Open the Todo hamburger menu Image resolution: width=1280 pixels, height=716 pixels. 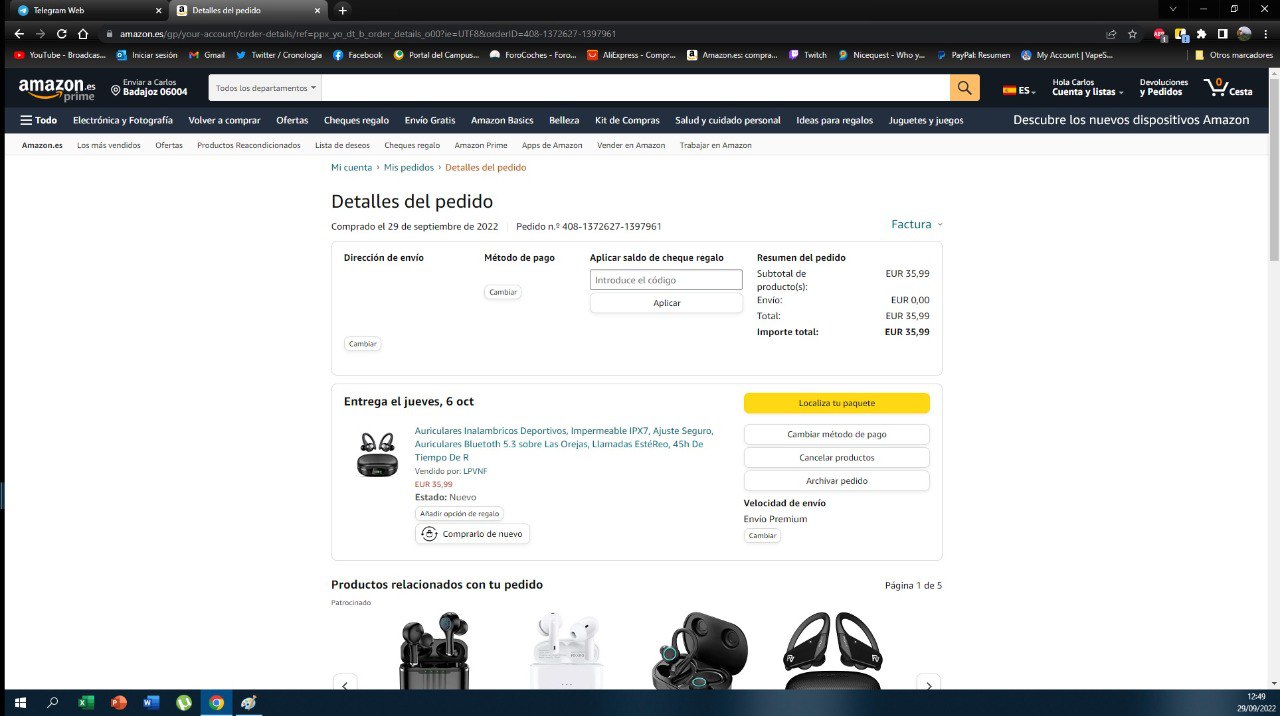coord(39,120)
